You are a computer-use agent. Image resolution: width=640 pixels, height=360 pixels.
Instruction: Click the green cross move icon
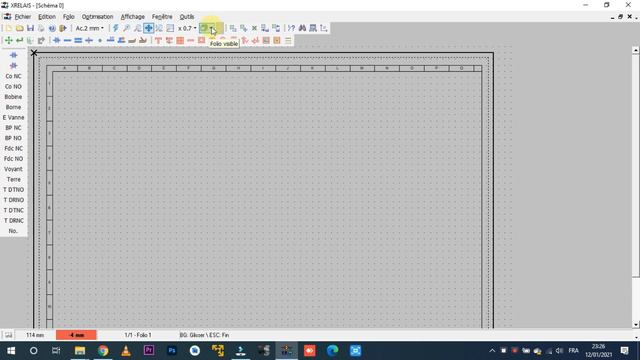coord(9,40)
